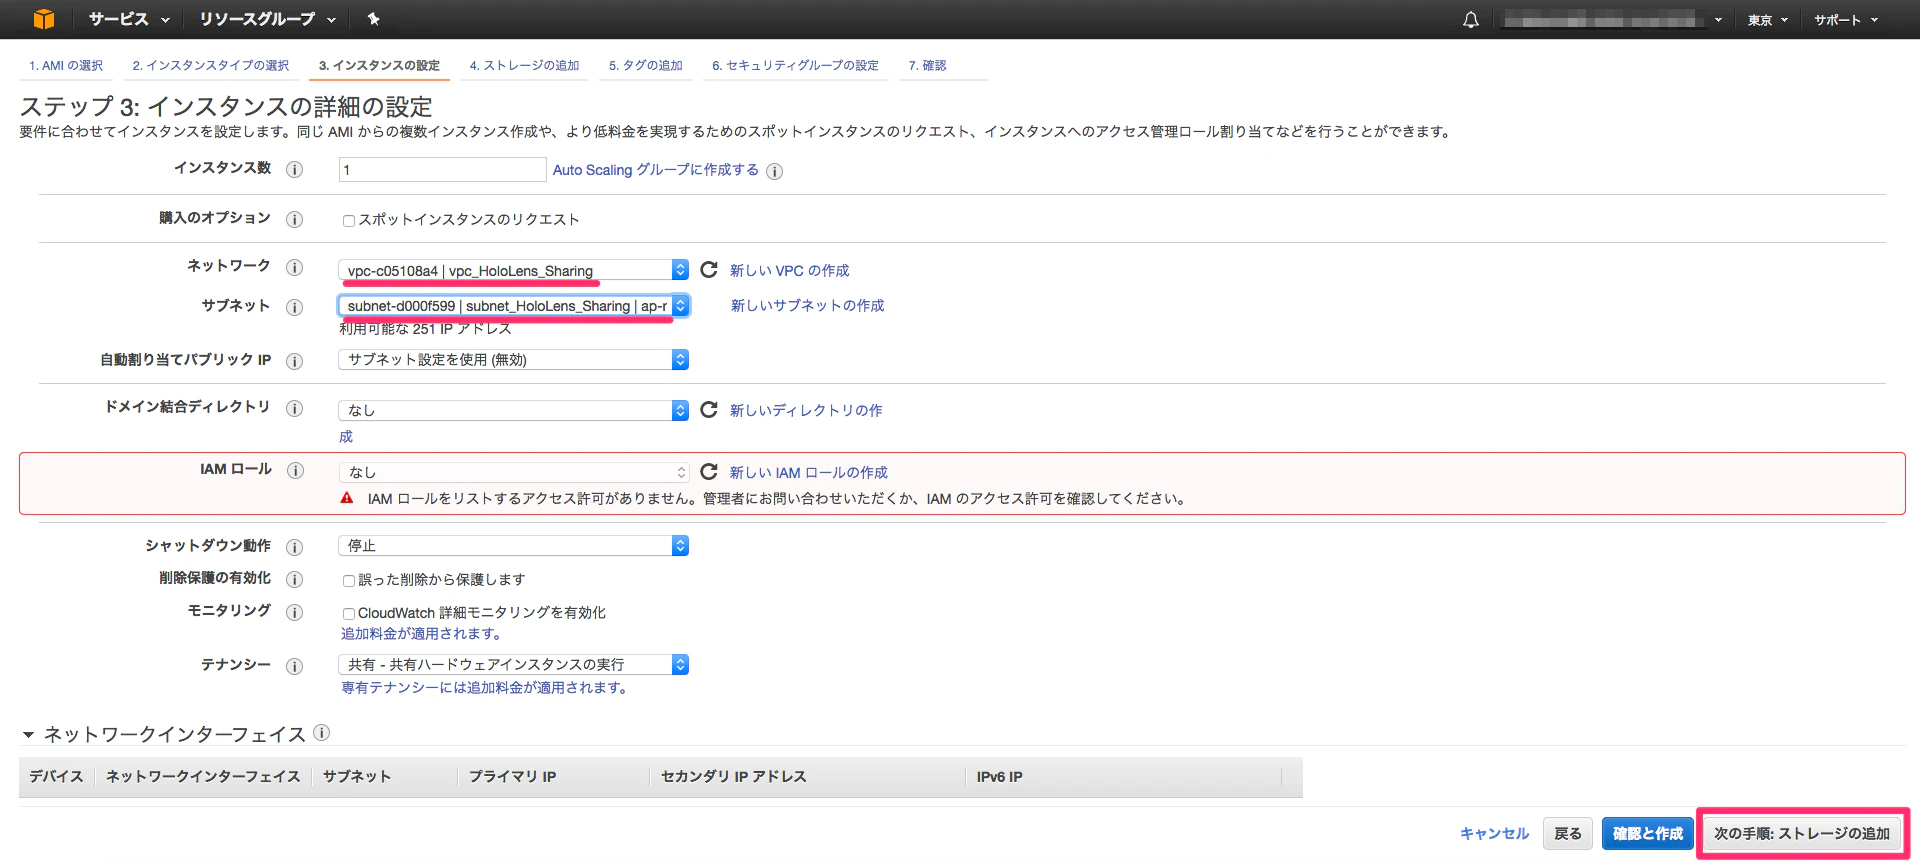Open the 自動割り当てパブリック IP dropdown

point(514,360)
